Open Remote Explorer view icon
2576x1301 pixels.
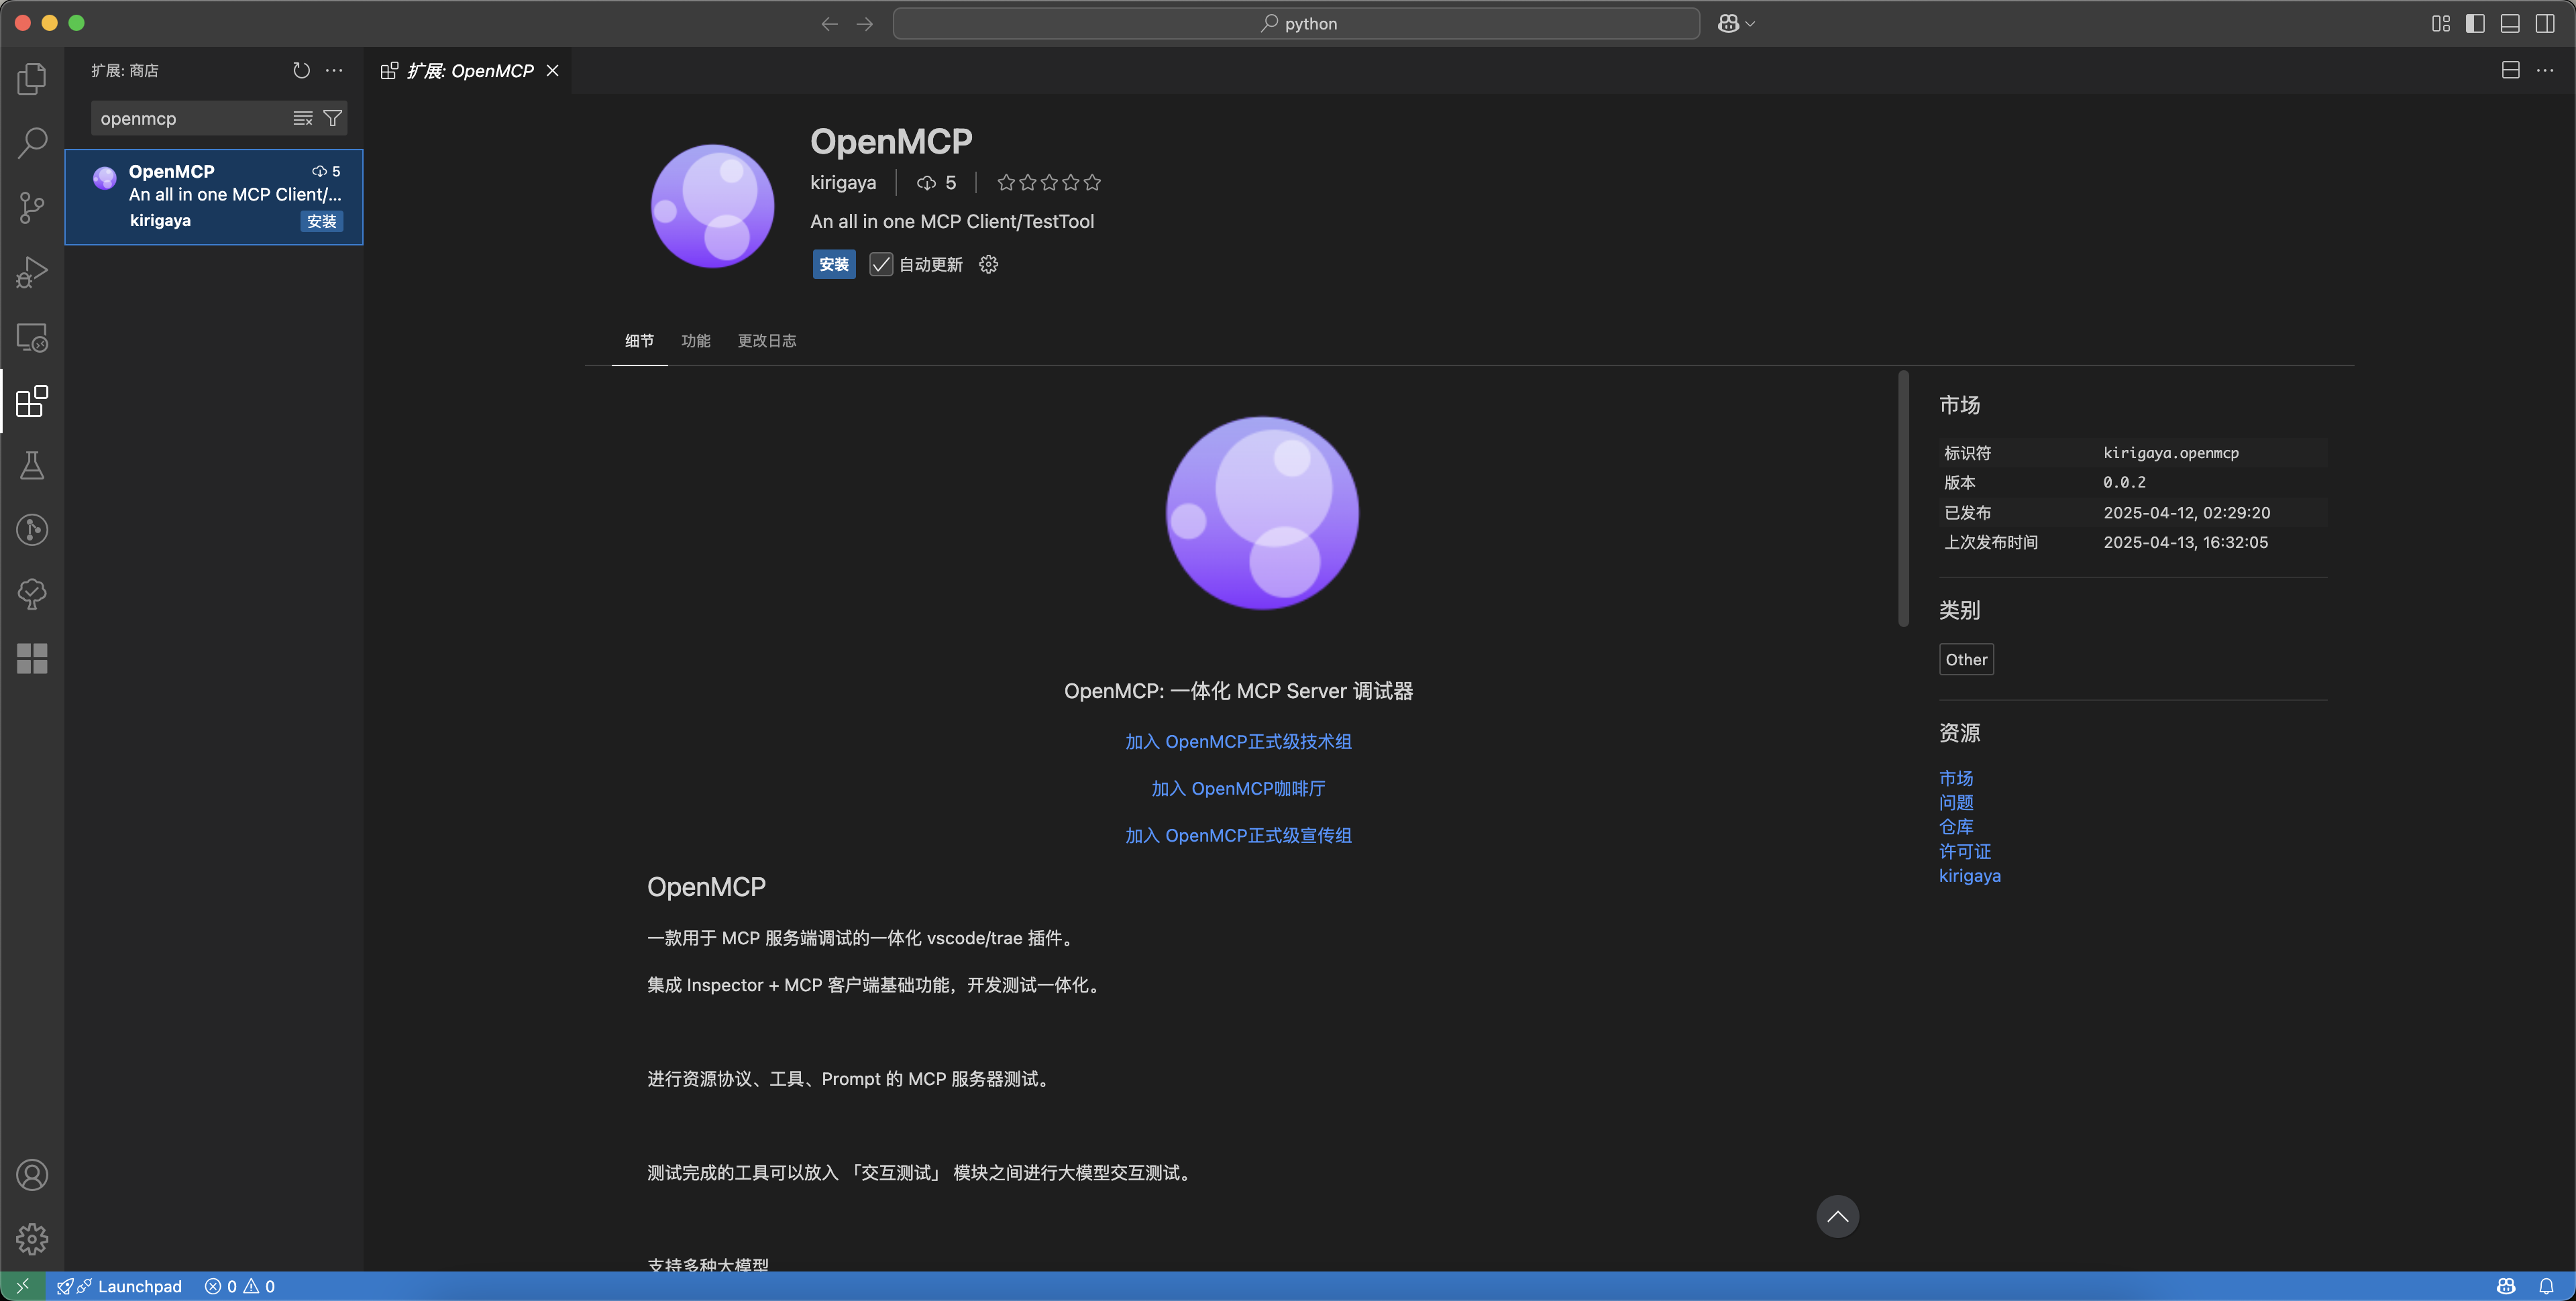[x=32, y=338]
